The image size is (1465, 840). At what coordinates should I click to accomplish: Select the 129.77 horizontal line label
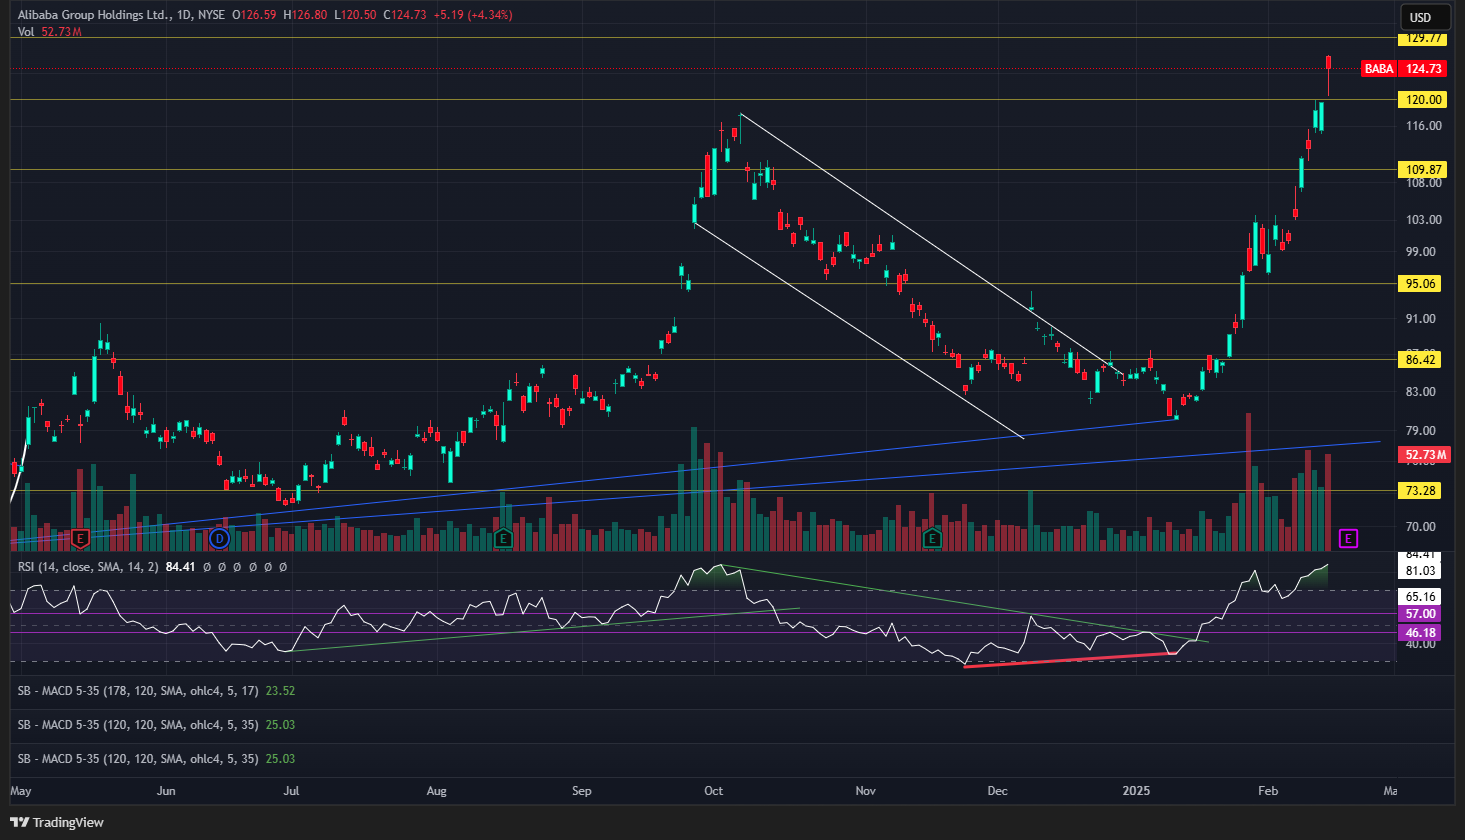coord(1422,38)
